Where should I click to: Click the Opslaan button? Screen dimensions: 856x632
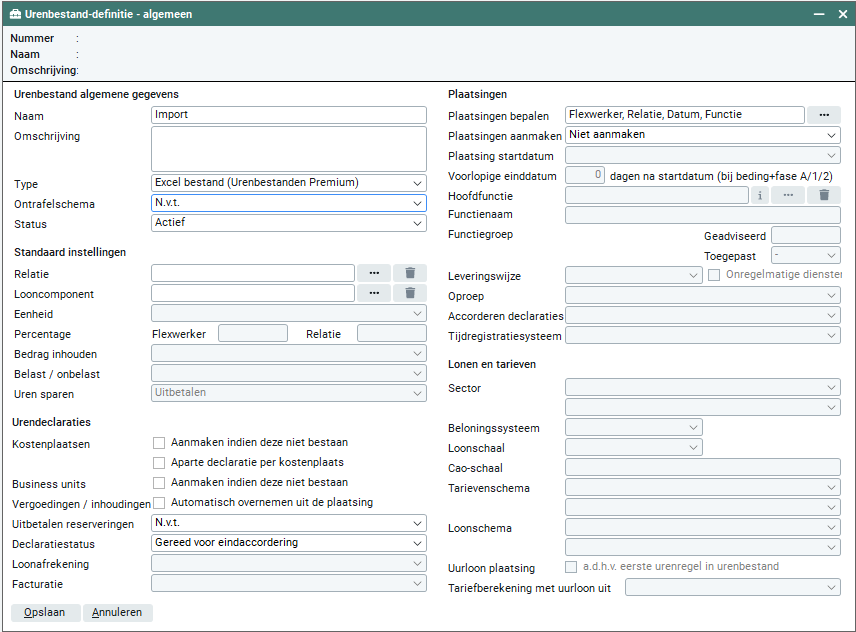pyautogui.click(x=45, y=612)
